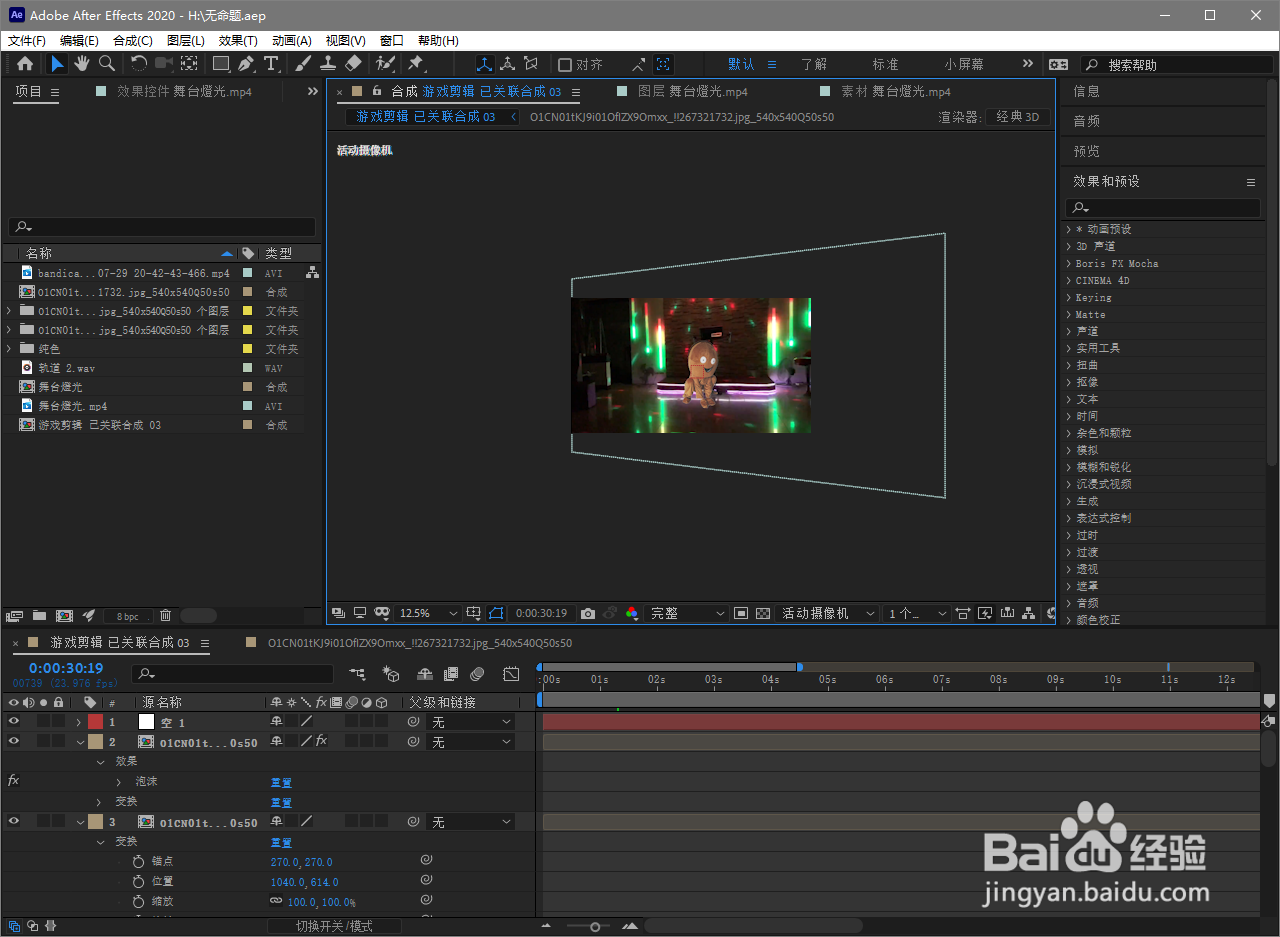Click 重置 for the 泡沫 effect
Screen dimensions: 1280x937
281,782
